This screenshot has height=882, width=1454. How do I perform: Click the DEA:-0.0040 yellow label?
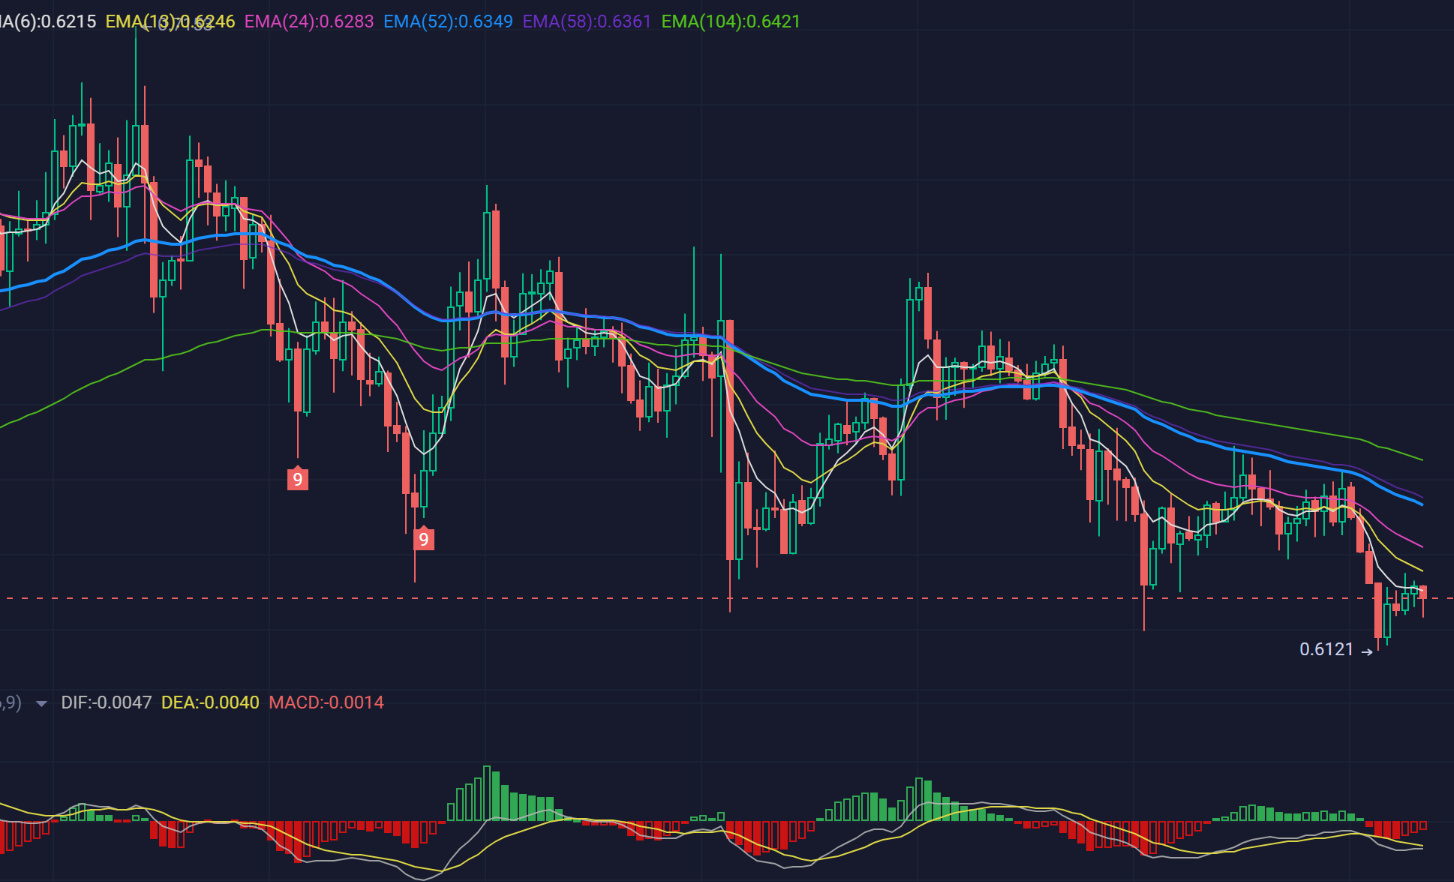(210, 702)
